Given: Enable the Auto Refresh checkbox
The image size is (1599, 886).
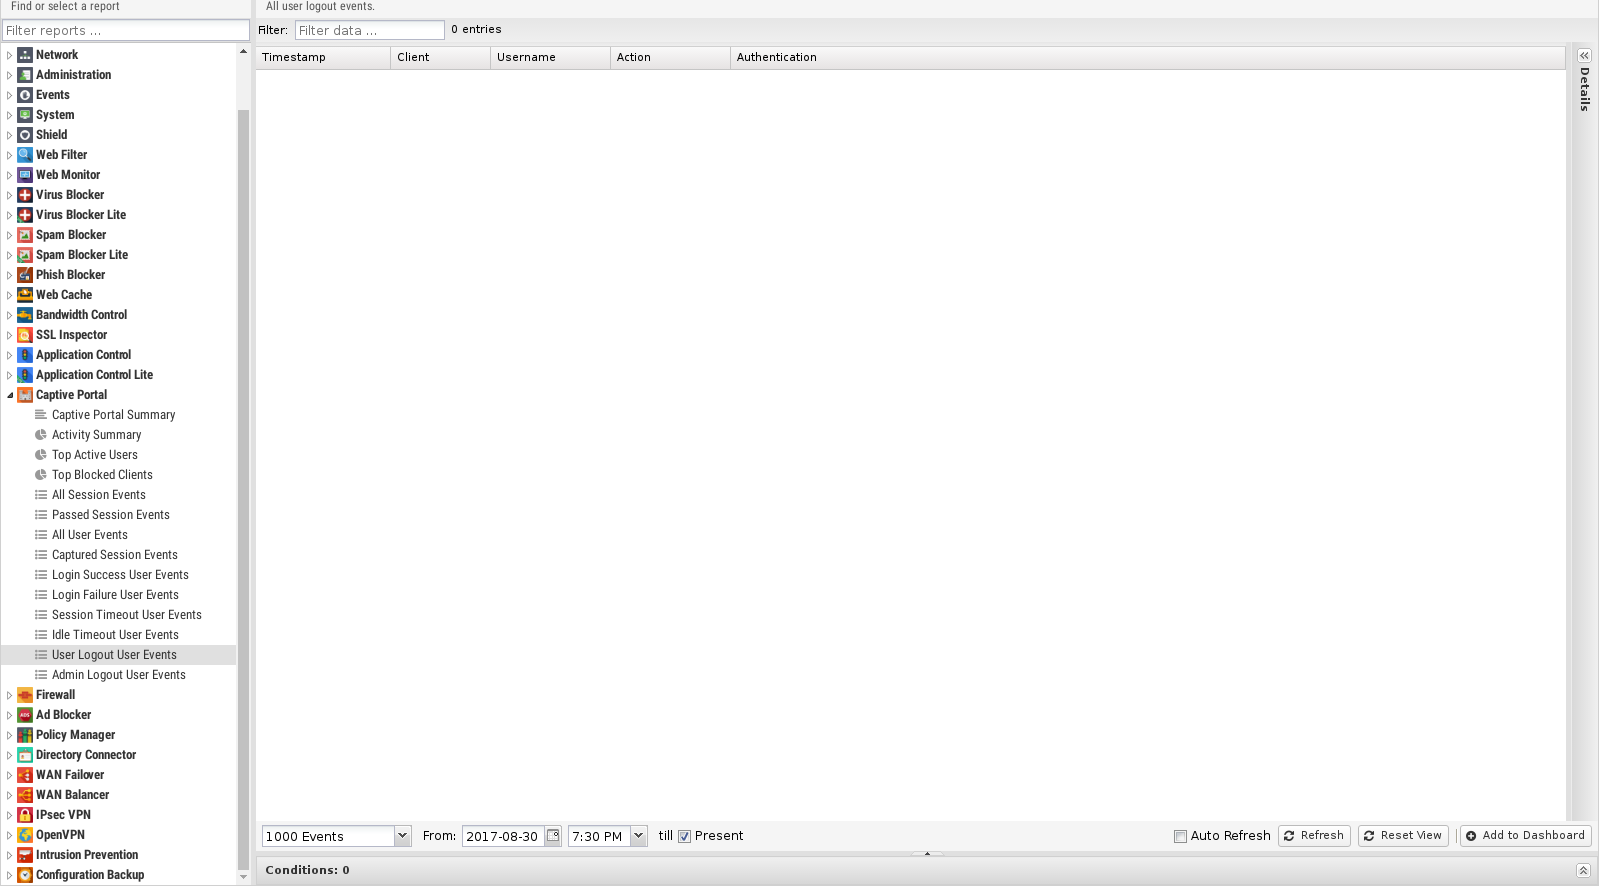Looking at the screenshot, I should pos(1180,836).
